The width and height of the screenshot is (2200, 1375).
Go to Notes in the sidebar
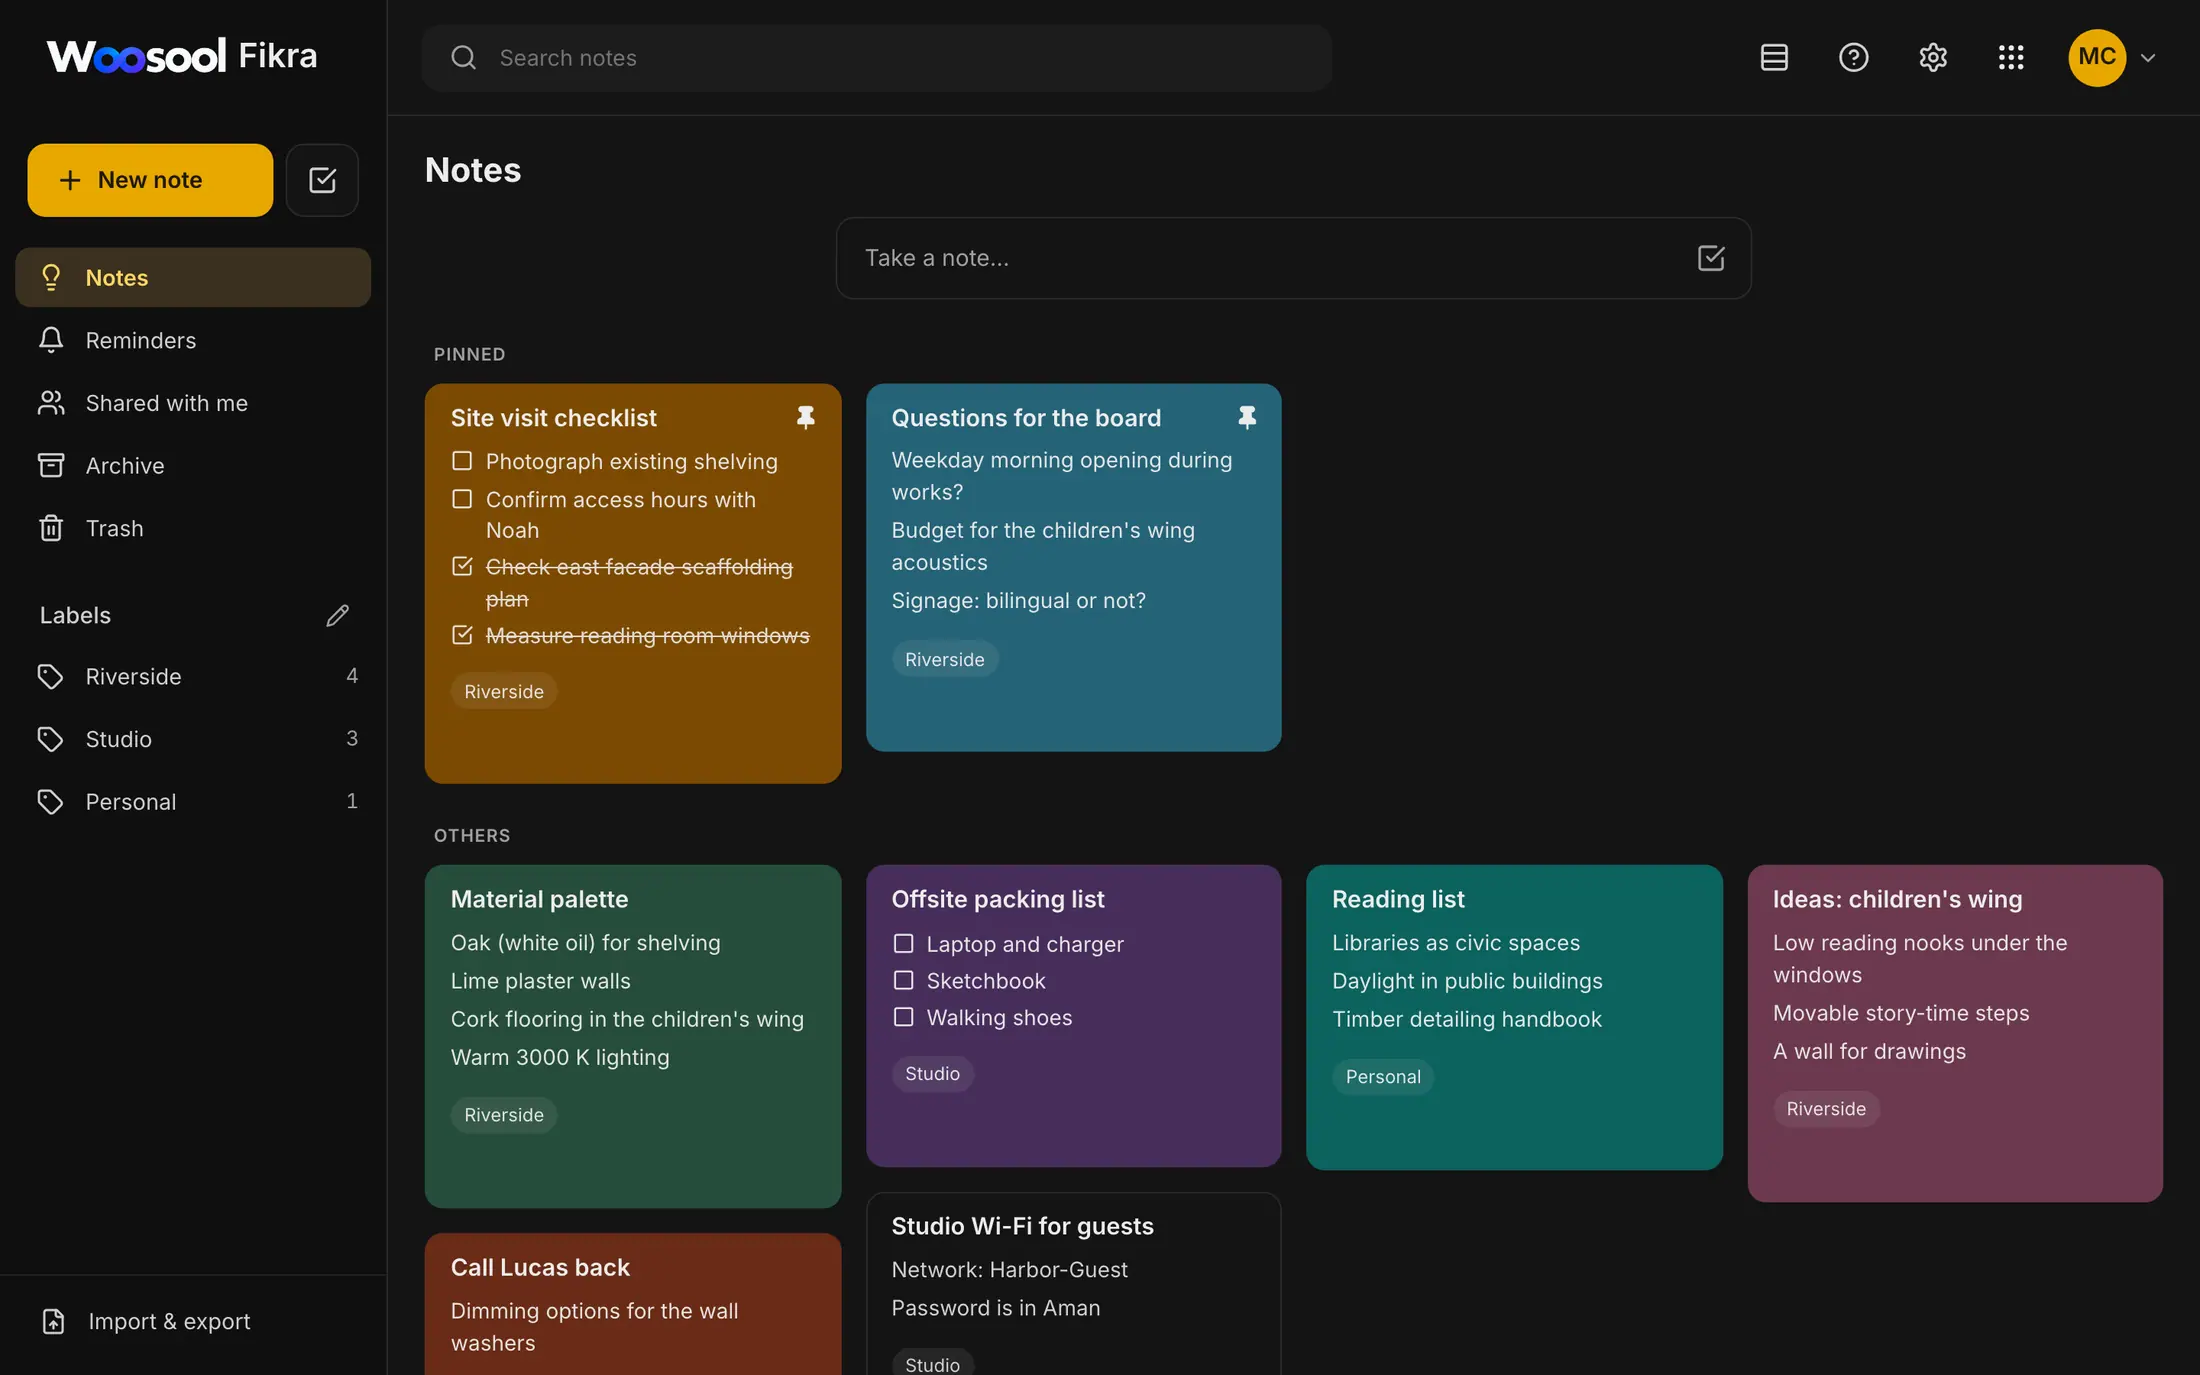(x=193, y=277)
